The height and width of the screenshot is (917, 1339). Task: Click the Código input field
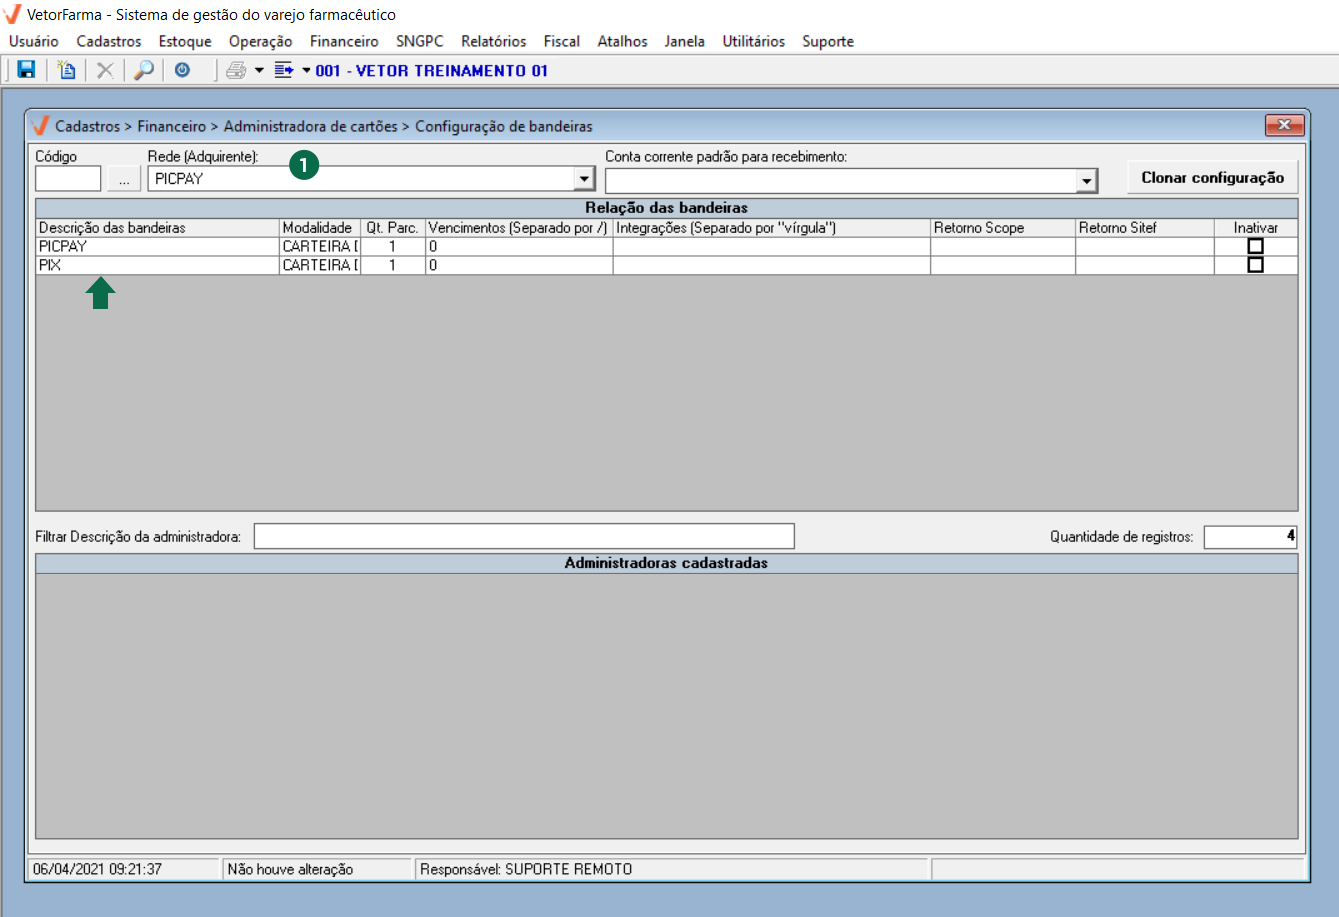coord(68,179)
